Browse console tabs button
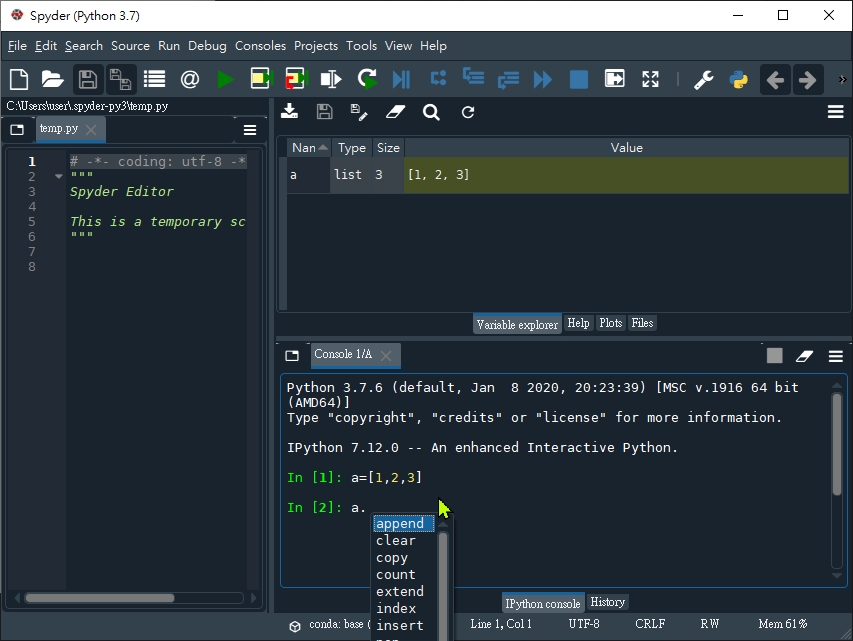The height and width of the screenshot is (641, 853). click(292, 355)
